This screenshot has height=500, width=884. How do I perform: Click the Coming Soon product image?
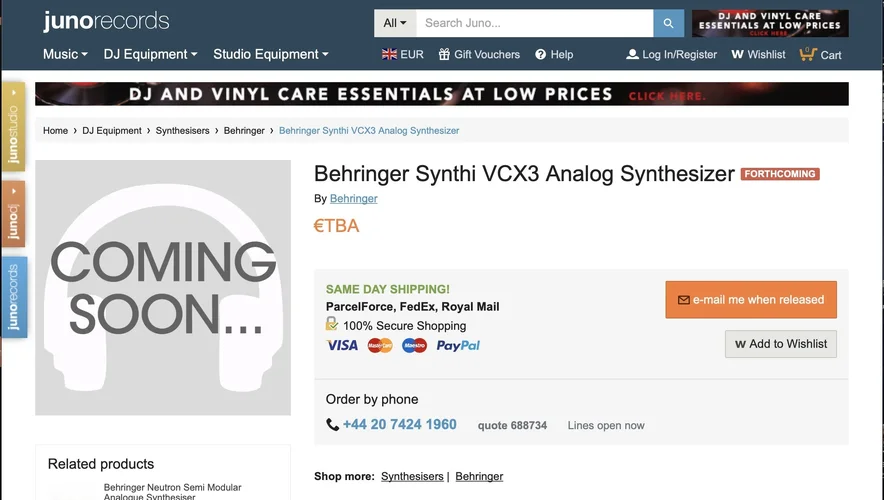point(163,288)
